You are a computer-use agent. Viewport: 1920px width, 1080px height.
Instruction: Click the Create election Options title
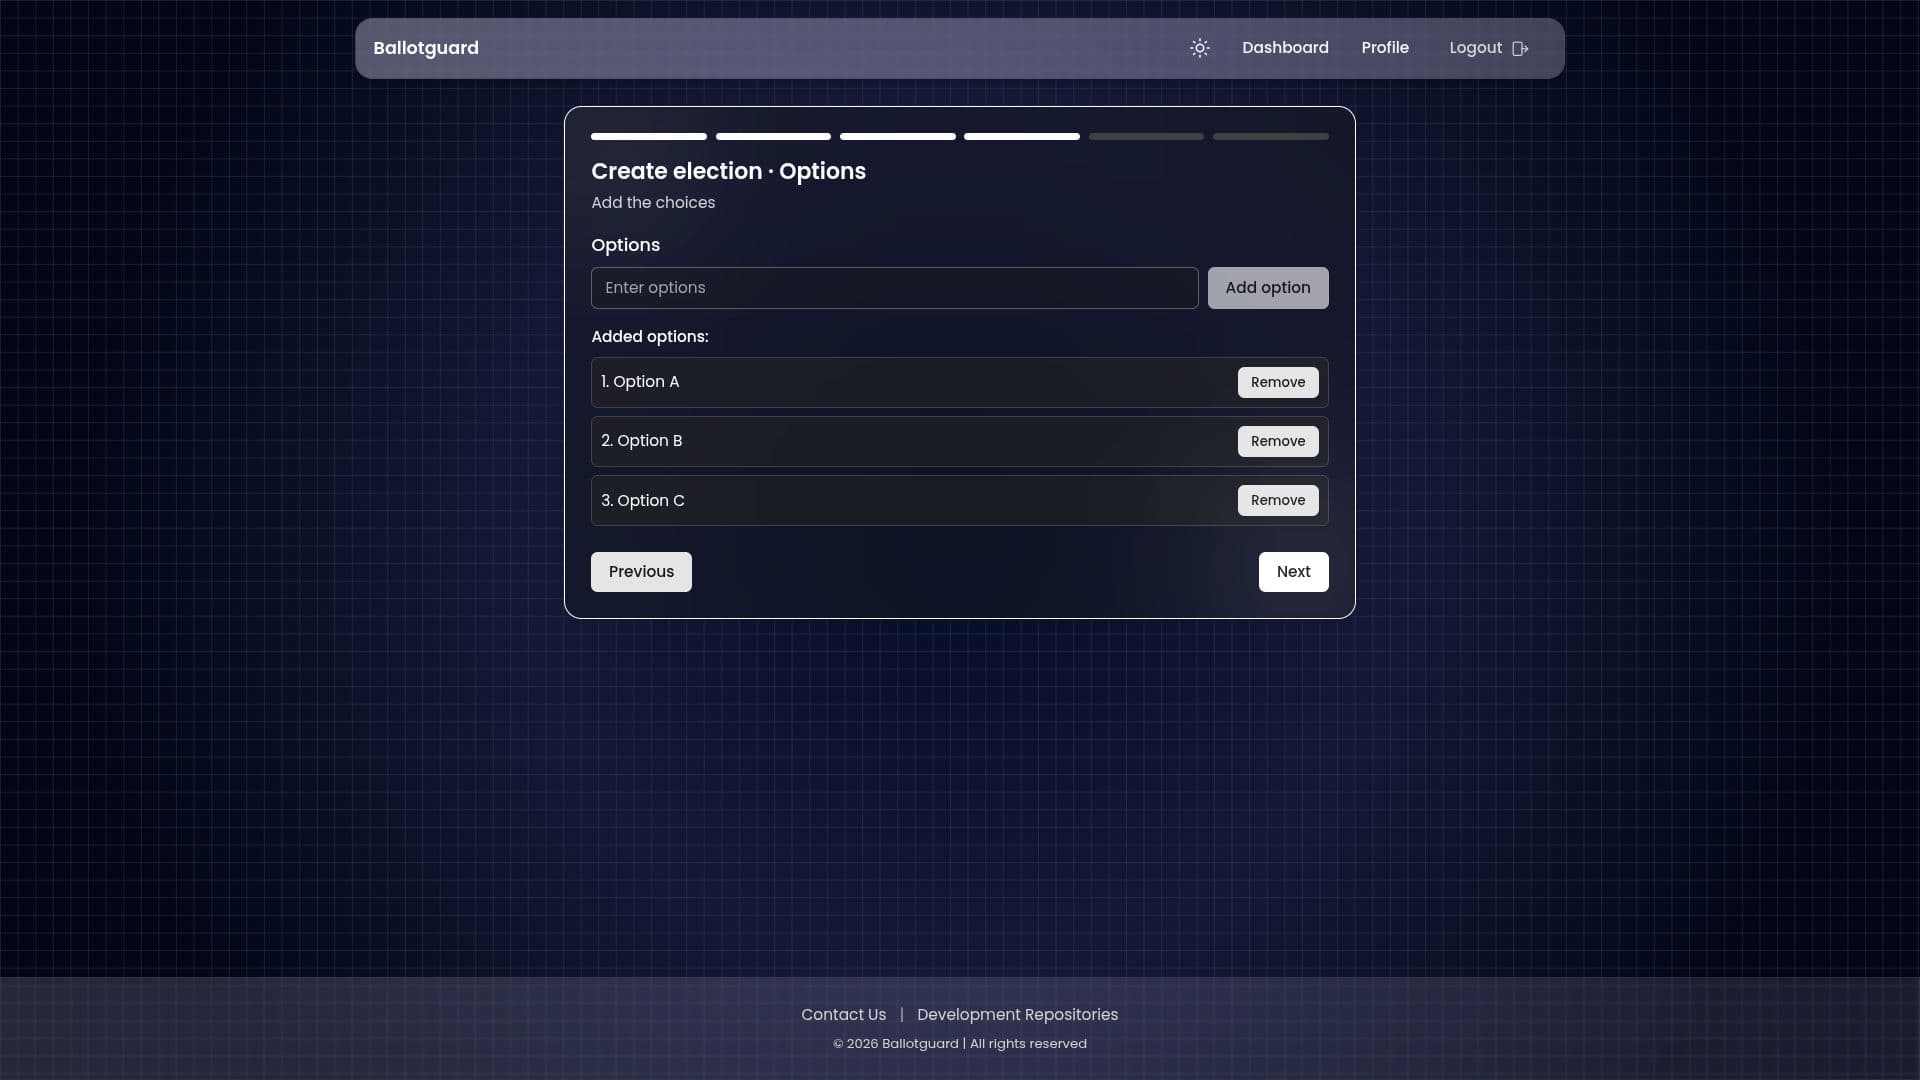pyautogui.click(x=728, y=171)
